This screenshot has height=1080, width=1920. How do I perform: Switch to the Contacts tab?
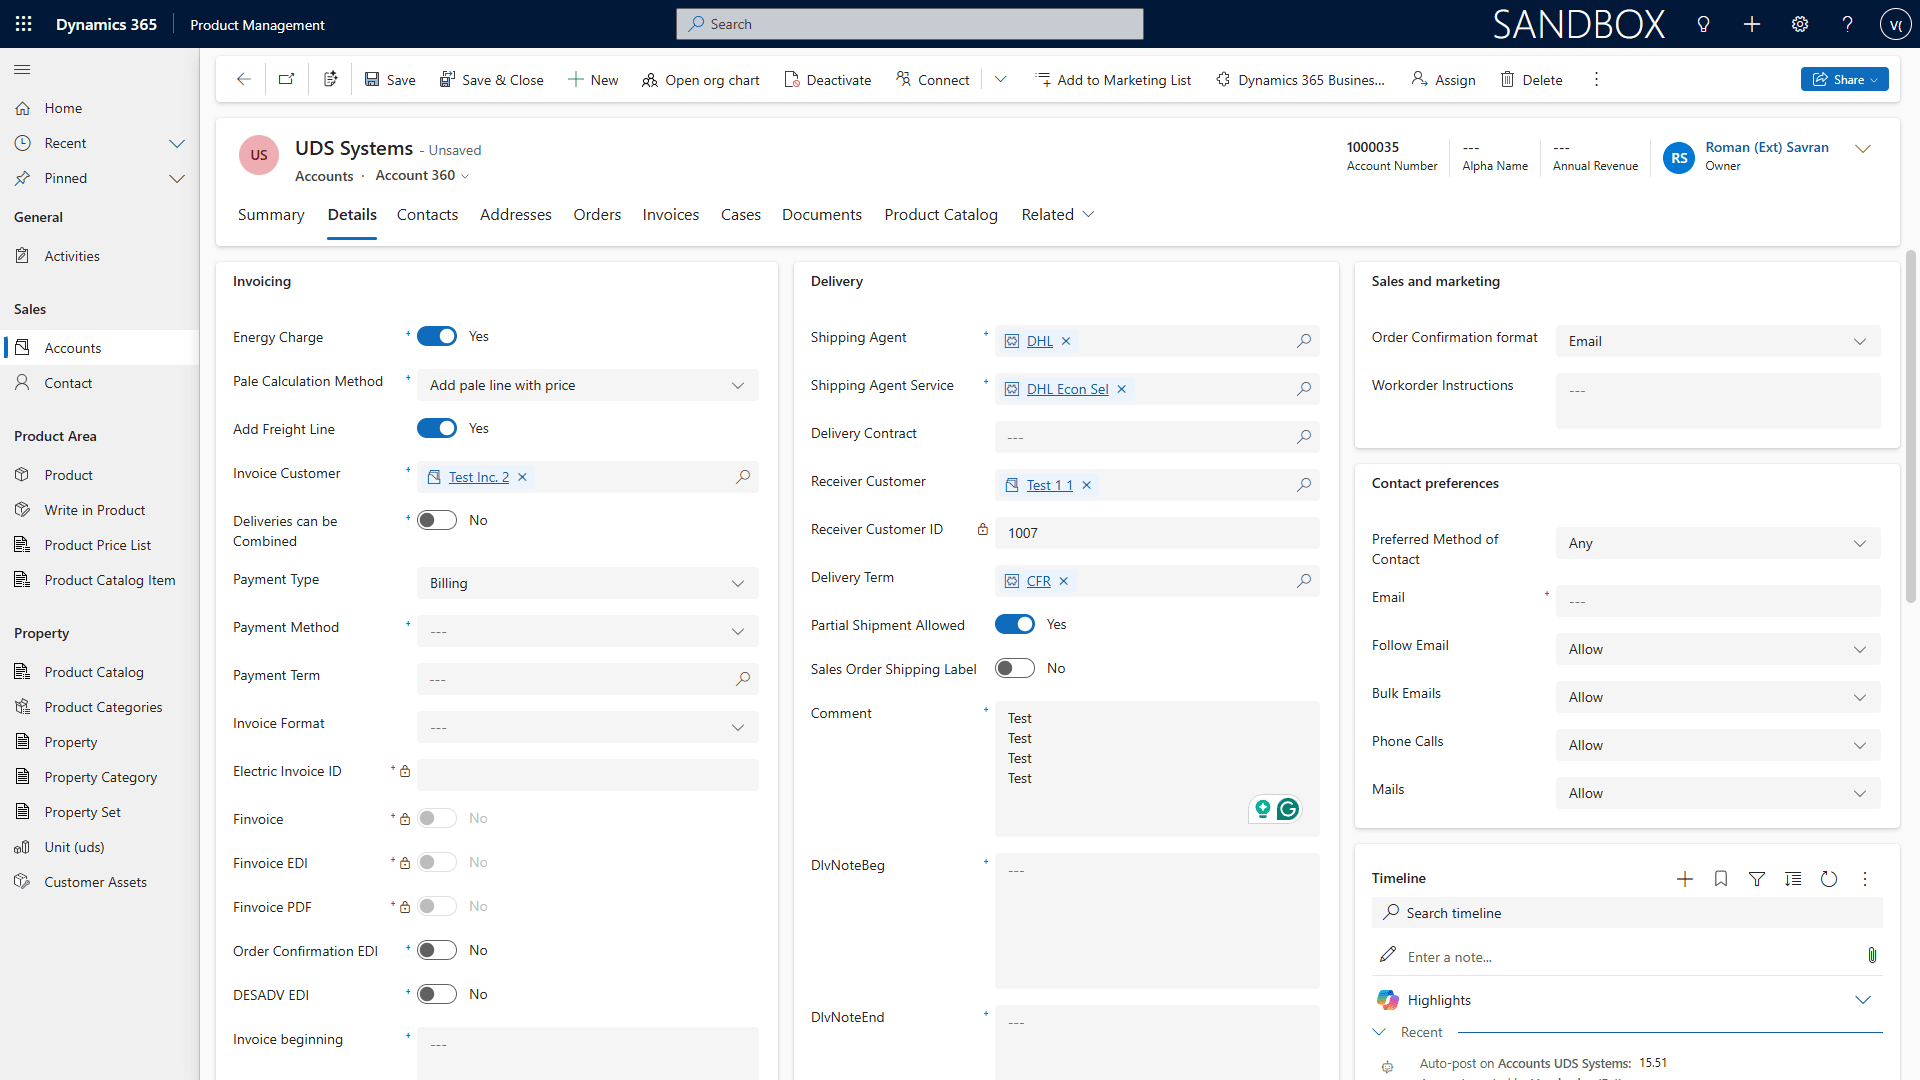pyautogui.click(x=427, y=214)
